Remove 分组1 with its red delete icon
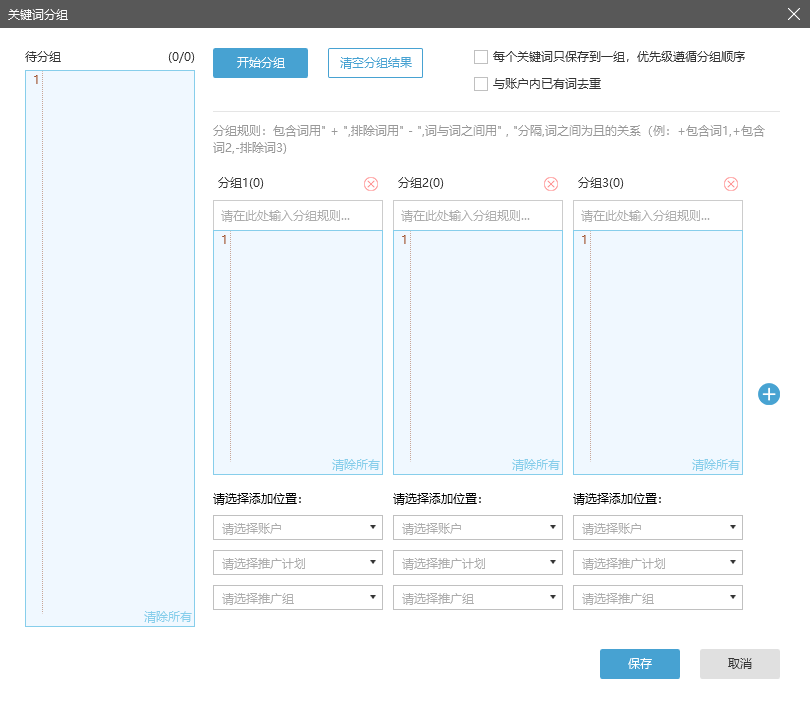The height and width of the screenshot is (715, 810). coord(371,184)
